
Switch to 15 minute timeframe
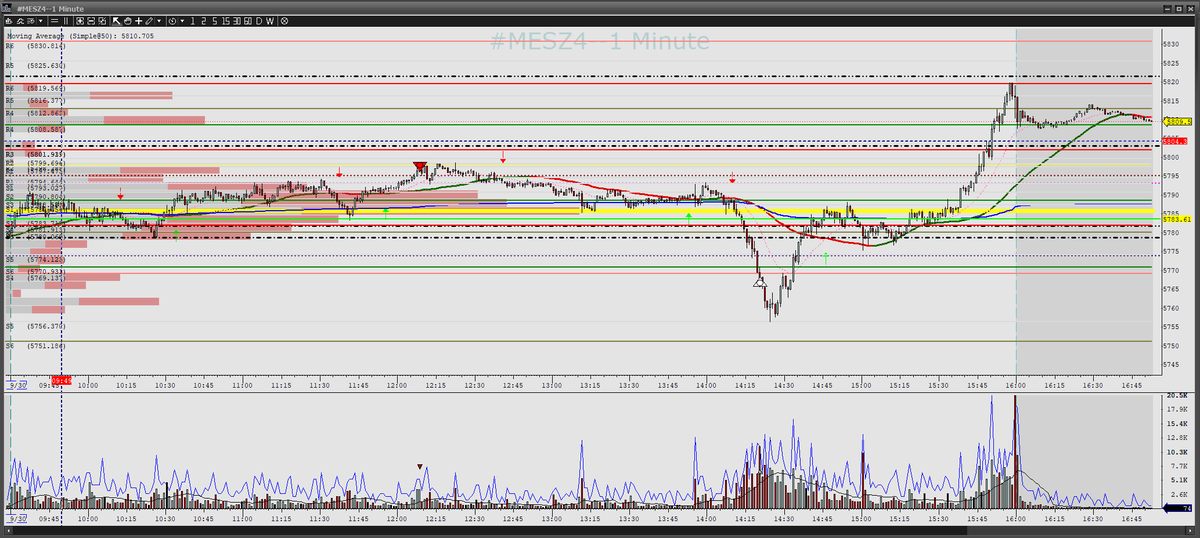(x=226, y=21)
